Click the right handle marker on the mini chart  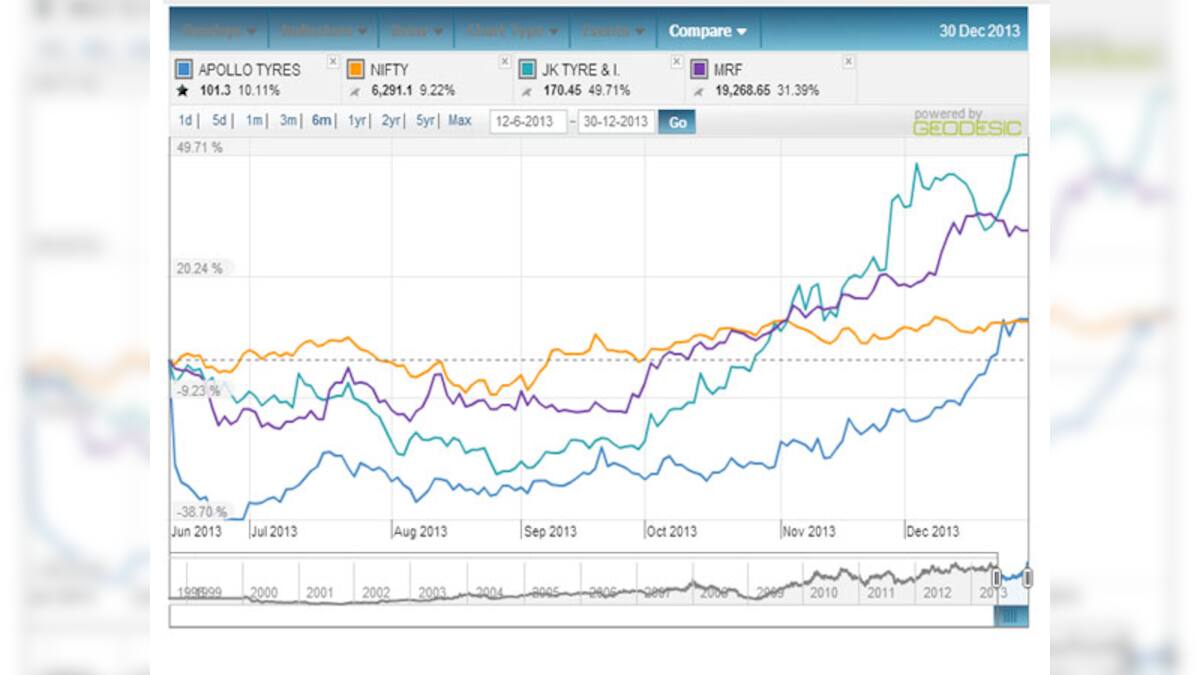[1028, 578]
